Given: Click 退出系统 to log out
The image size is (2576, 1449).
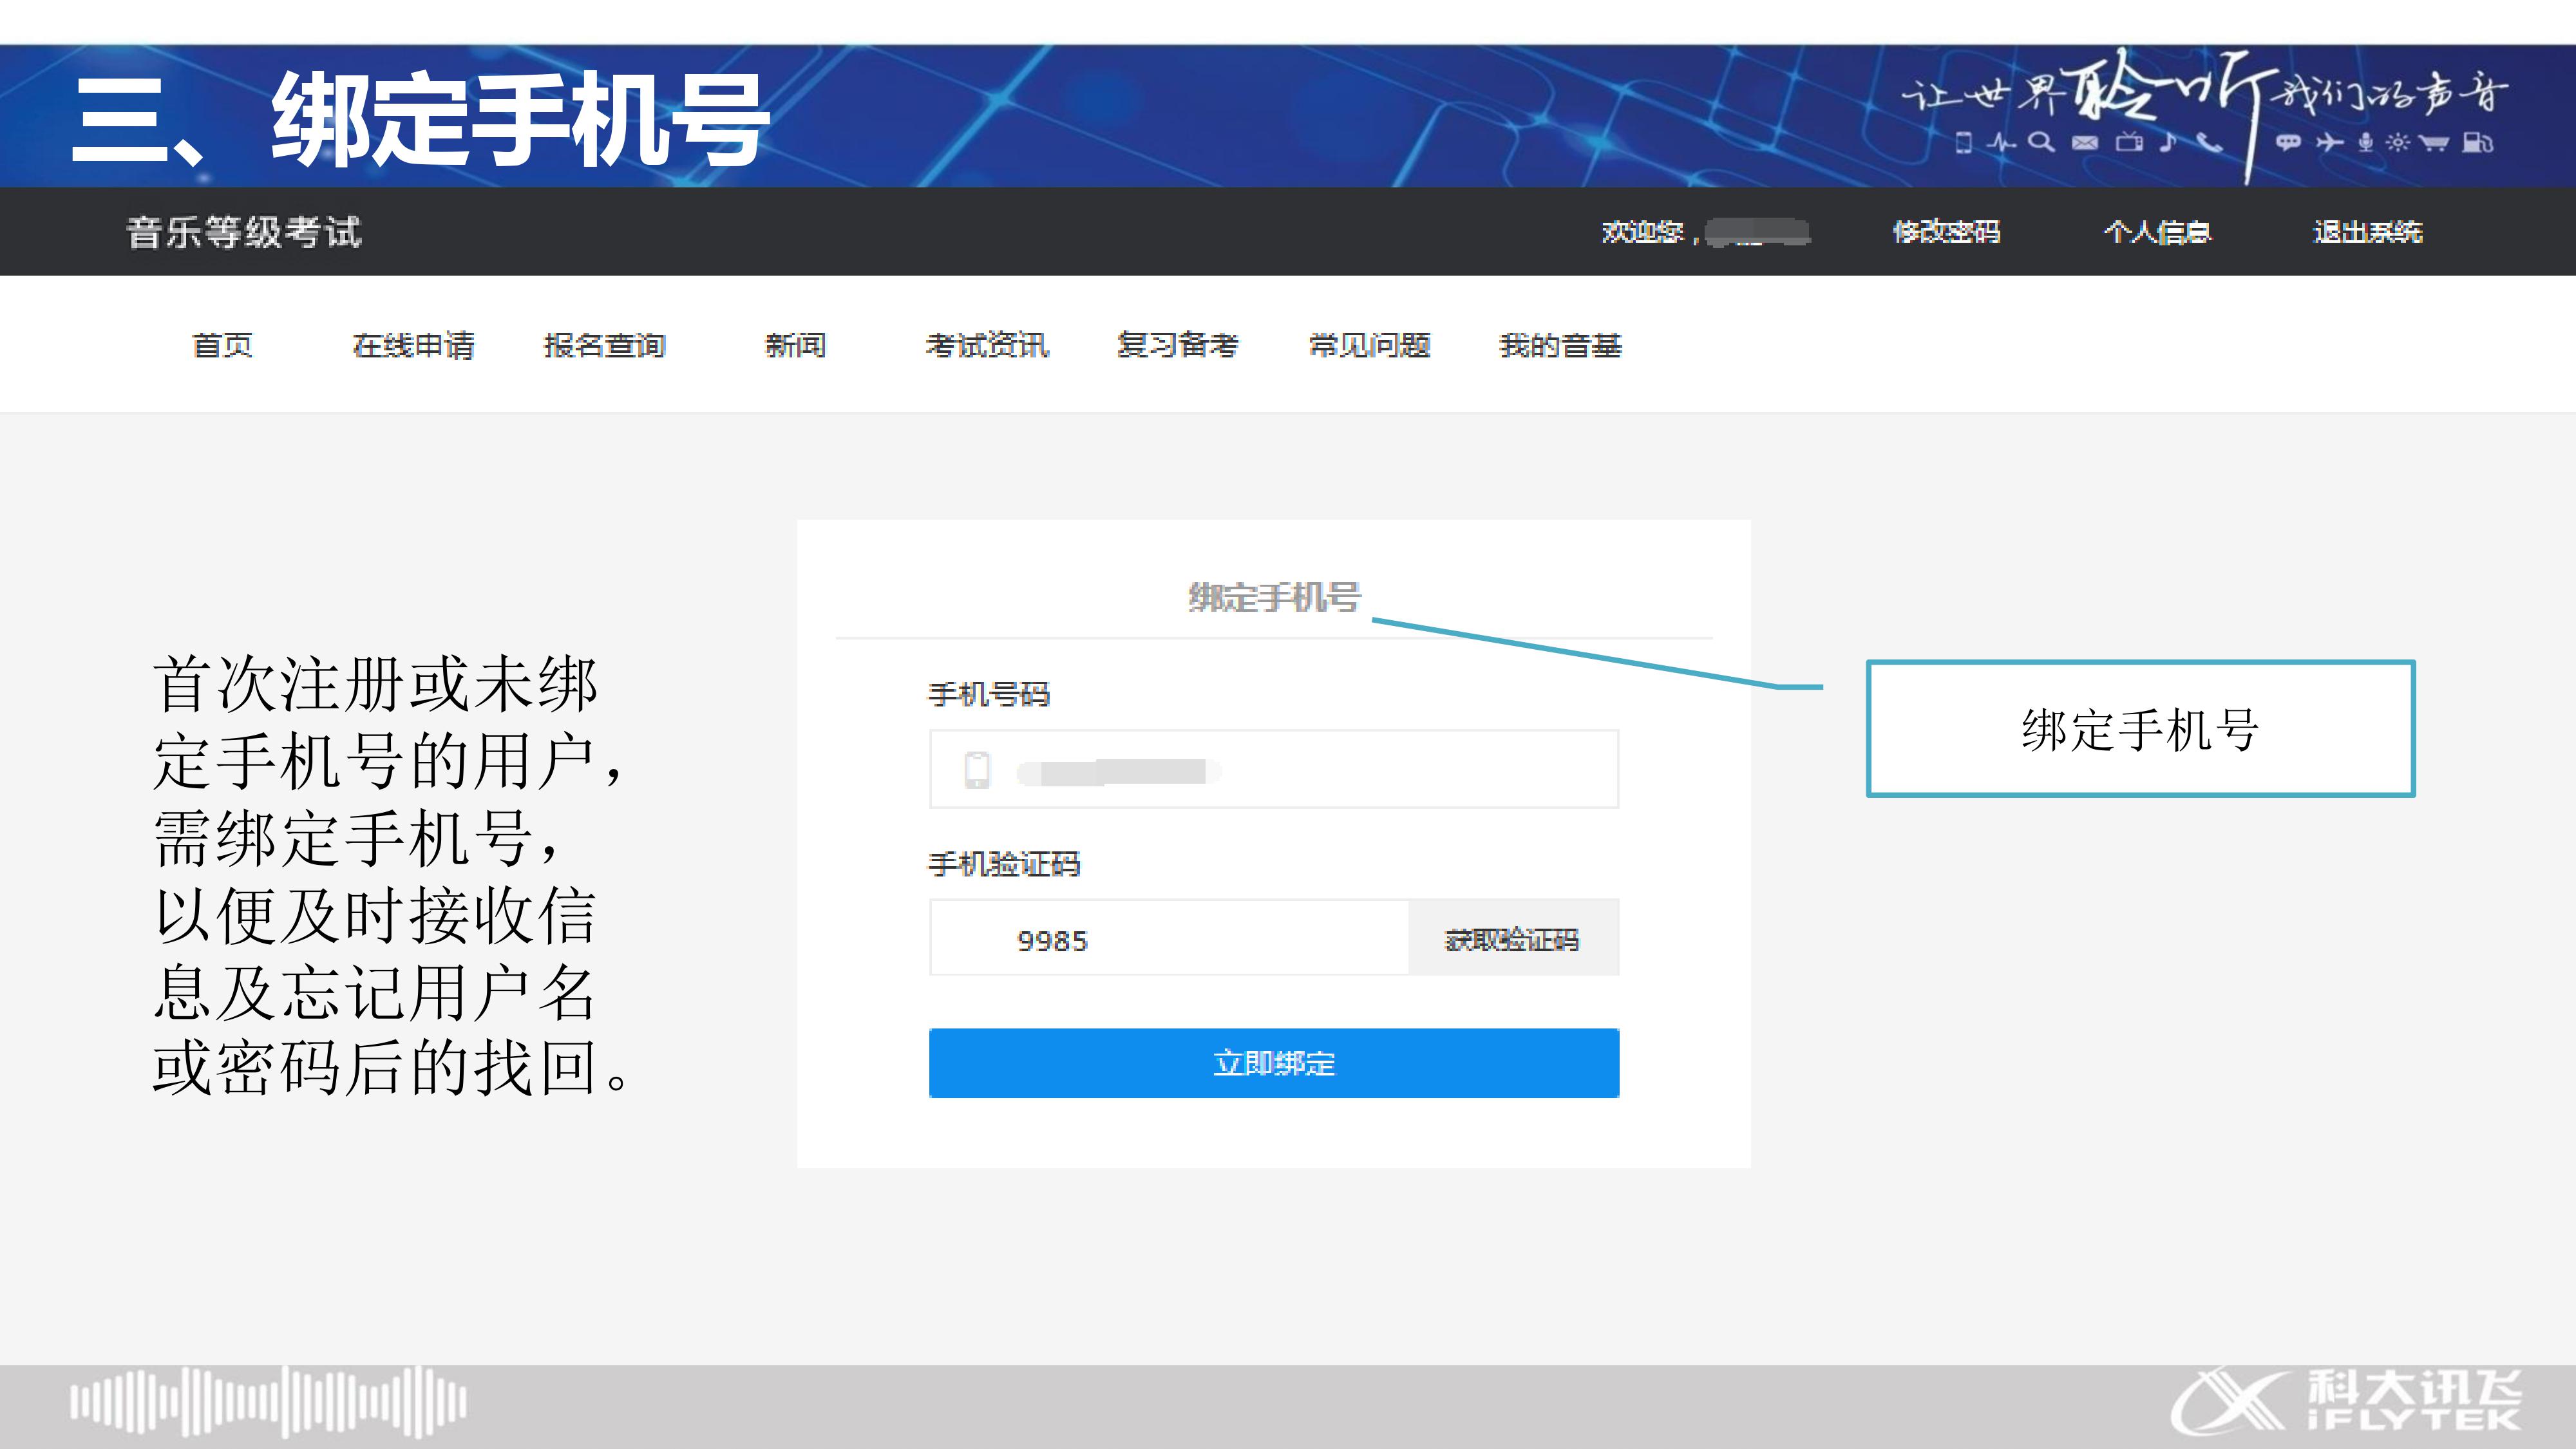Looking at the screenshot, I should point(2367,232).
